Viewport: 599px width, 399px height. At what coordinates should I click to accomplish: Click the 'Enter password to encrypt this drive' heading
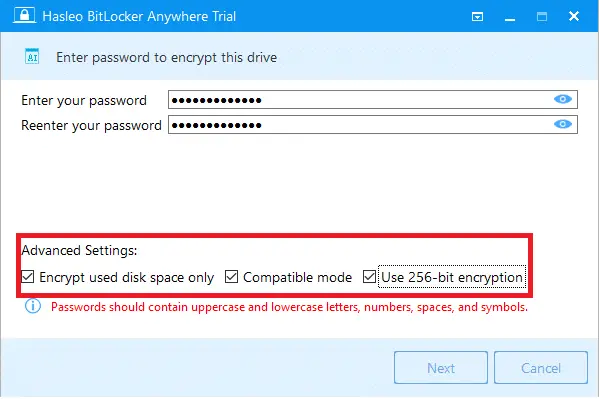pos(167,57)
